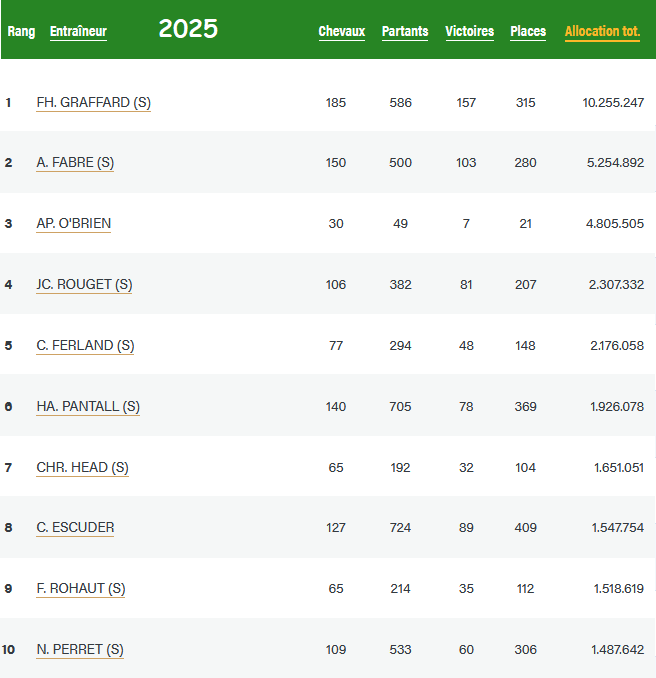The width and height of the screenshot is (656, 678).
Task: Click the 2025 year heading
Action: [188, 29]
